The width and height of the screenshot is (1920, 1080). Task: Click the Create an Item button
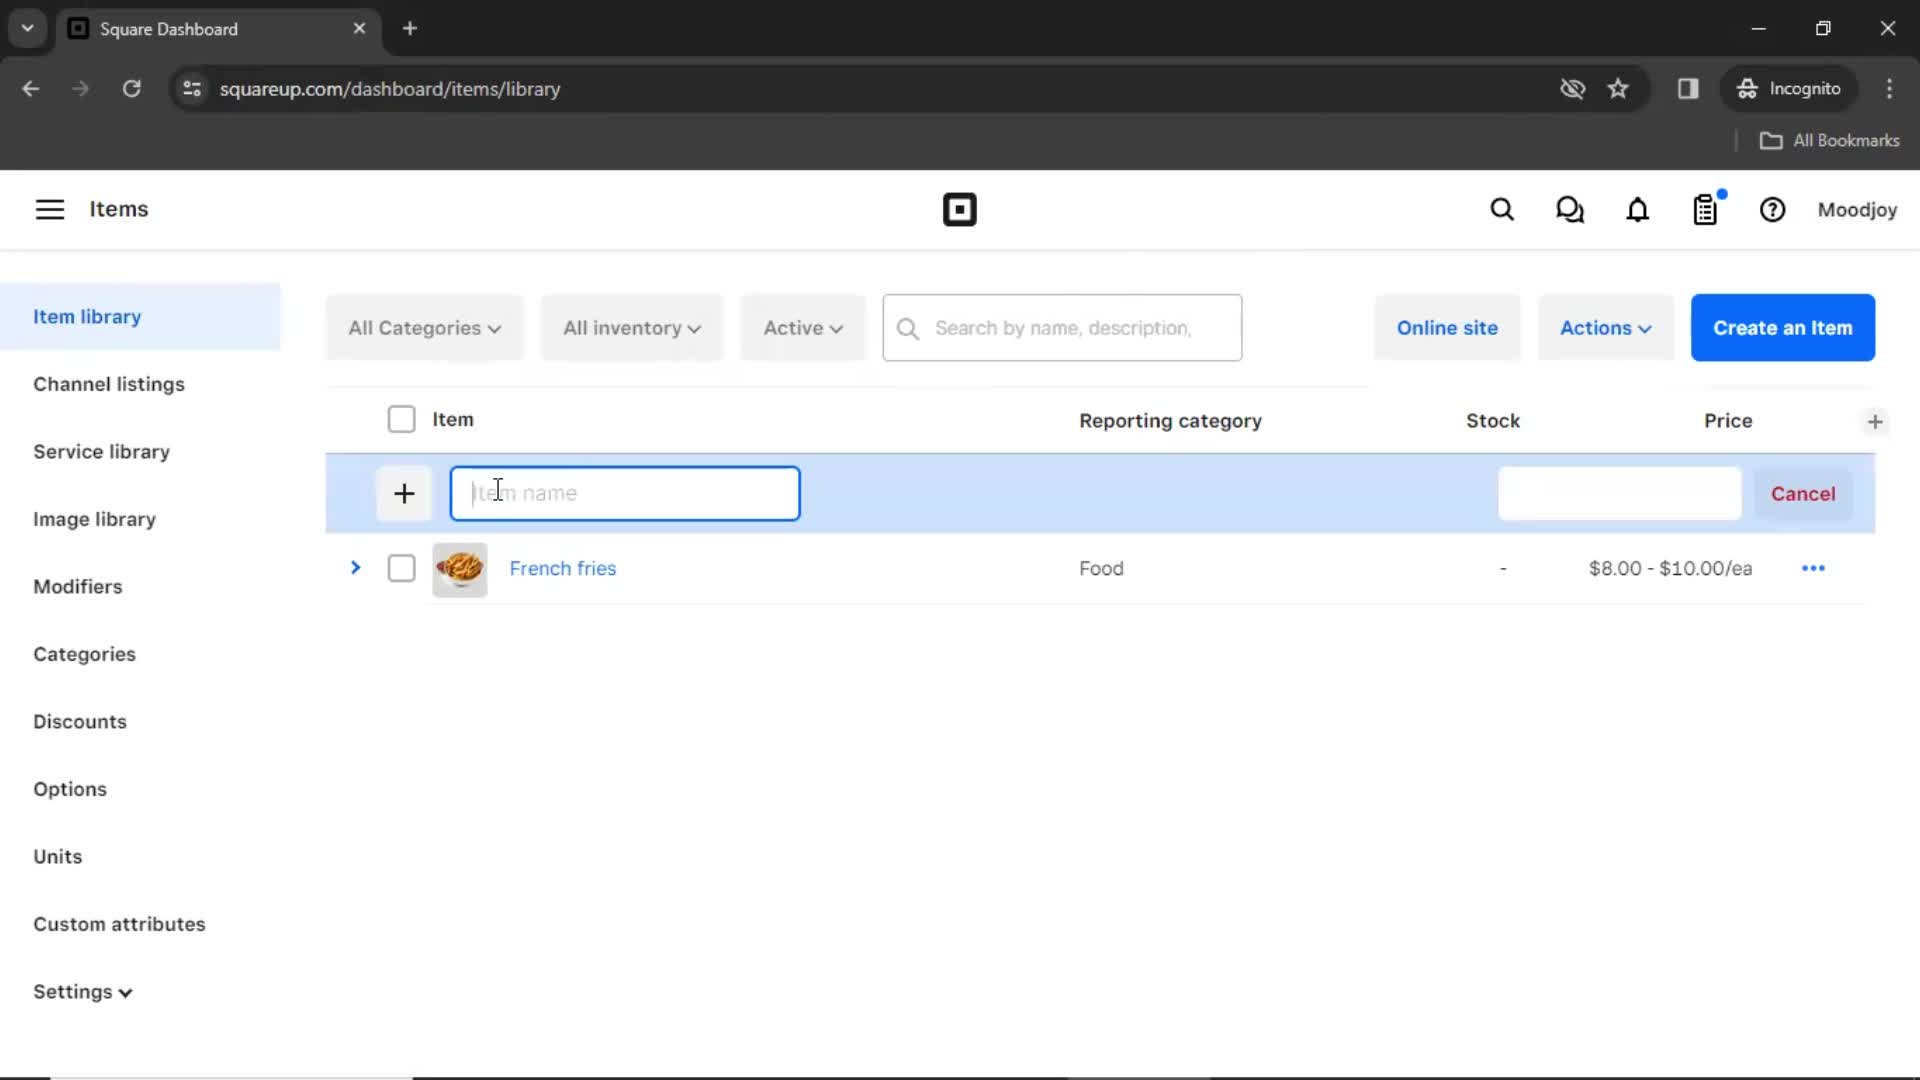(1783, 327)
